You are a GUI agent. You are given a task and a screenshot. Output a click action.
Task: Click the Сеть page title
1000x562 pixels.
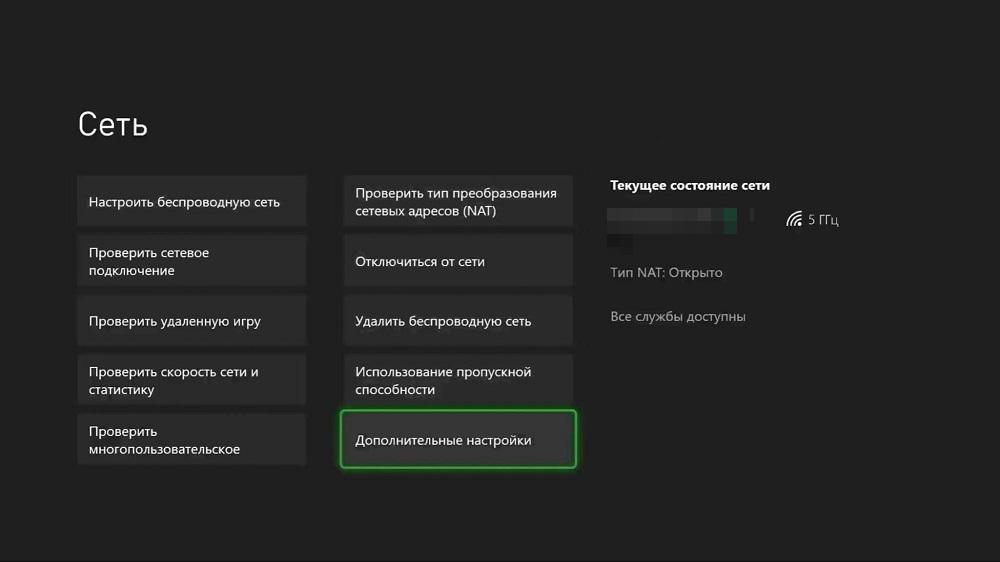coord(113,125)
